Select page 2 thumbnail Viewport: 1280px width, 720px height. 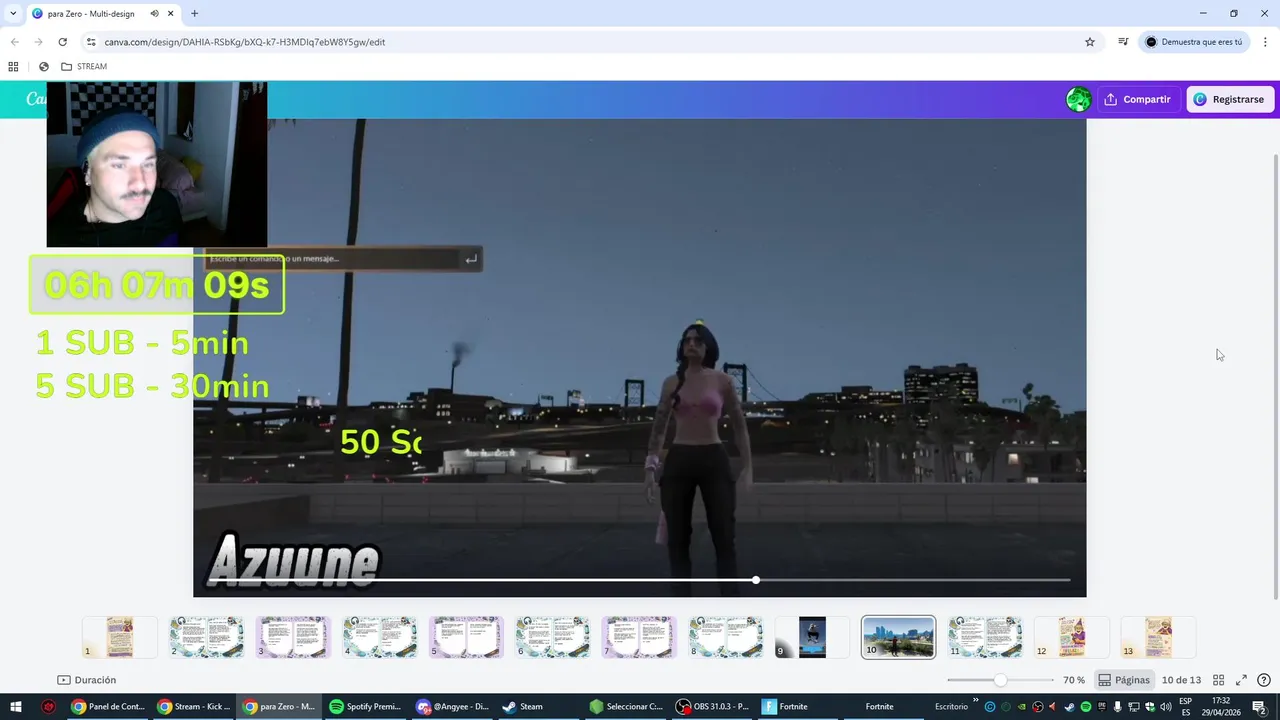[206, 637]
